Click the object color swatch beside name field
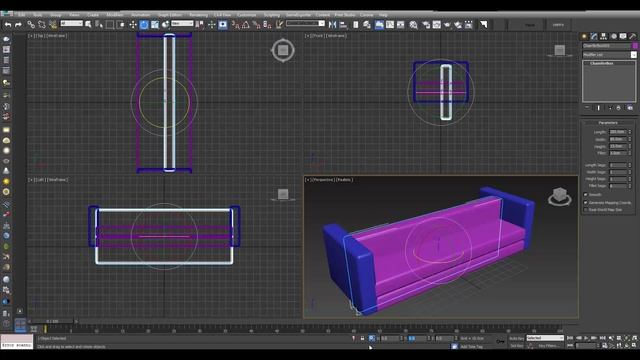 (x=634, y=46)
